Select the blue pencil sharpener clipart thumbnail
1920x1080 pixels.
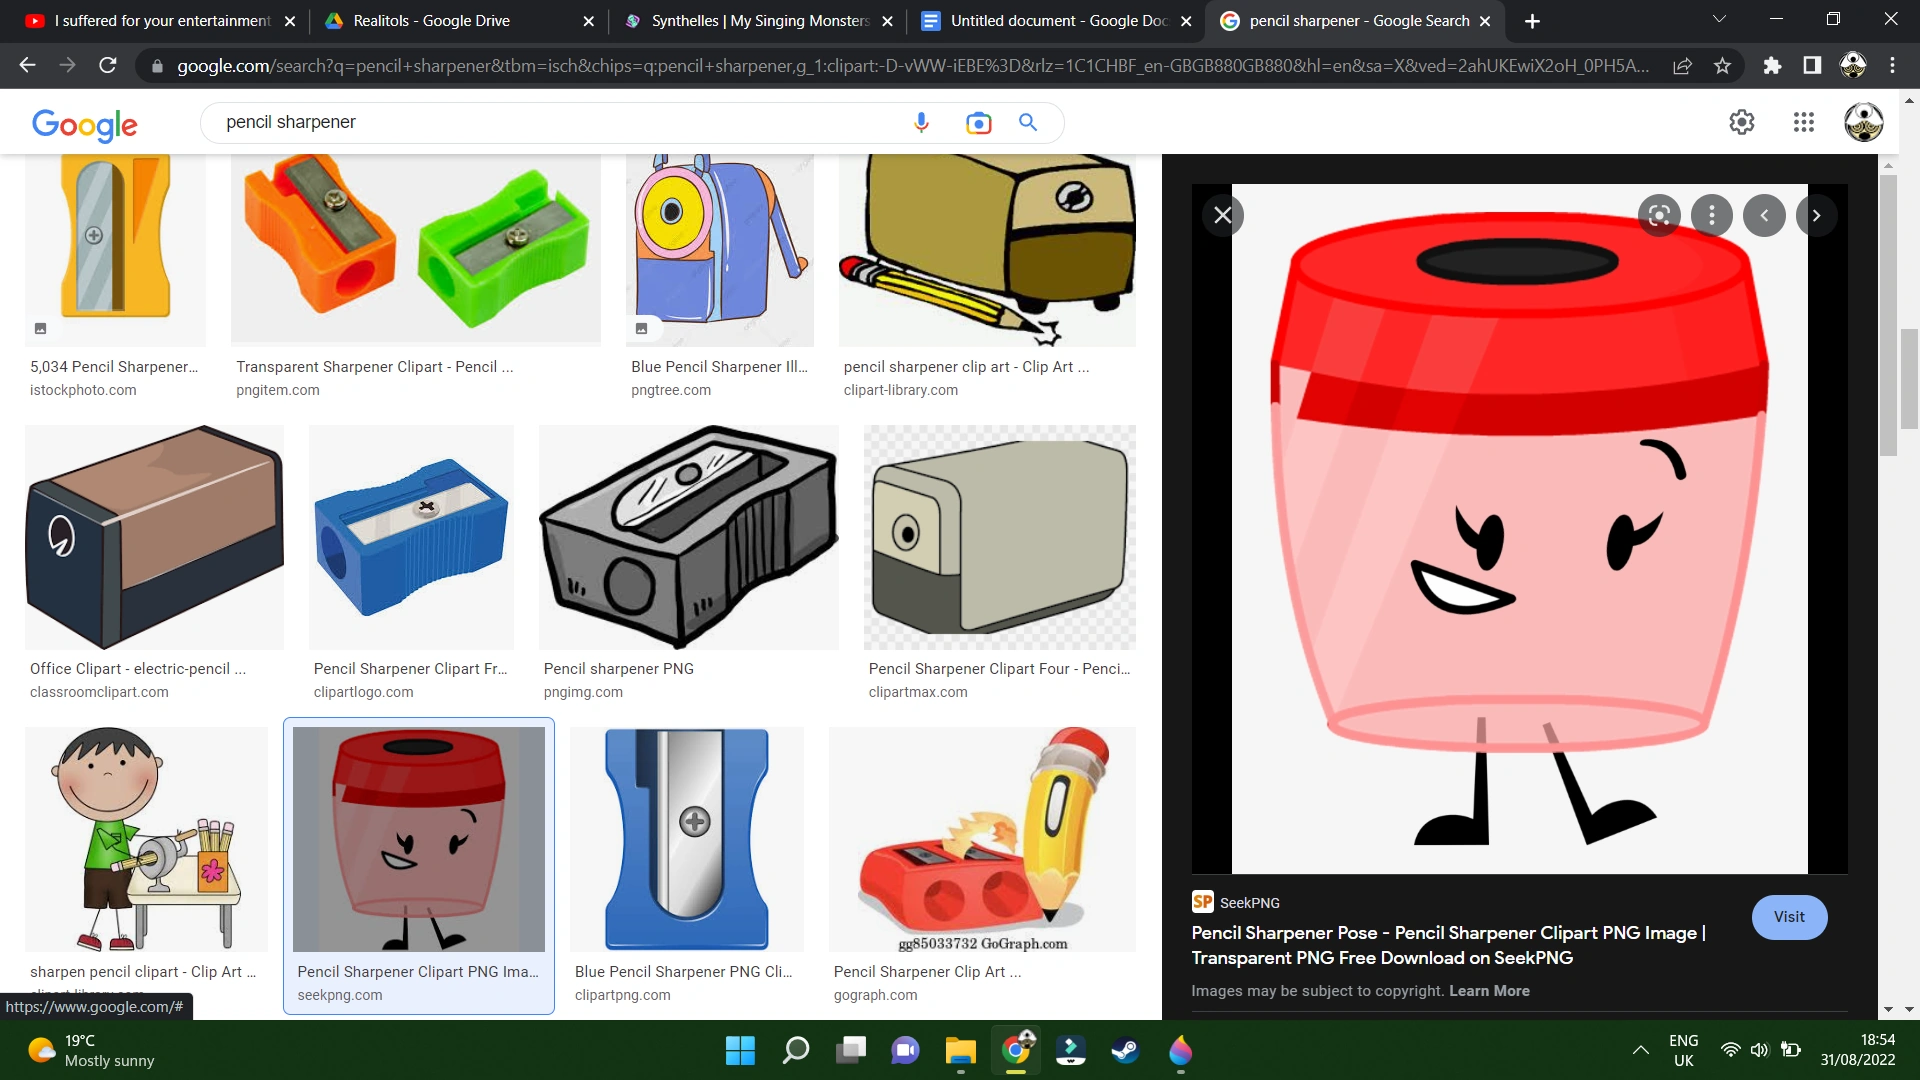coord(686,838)
